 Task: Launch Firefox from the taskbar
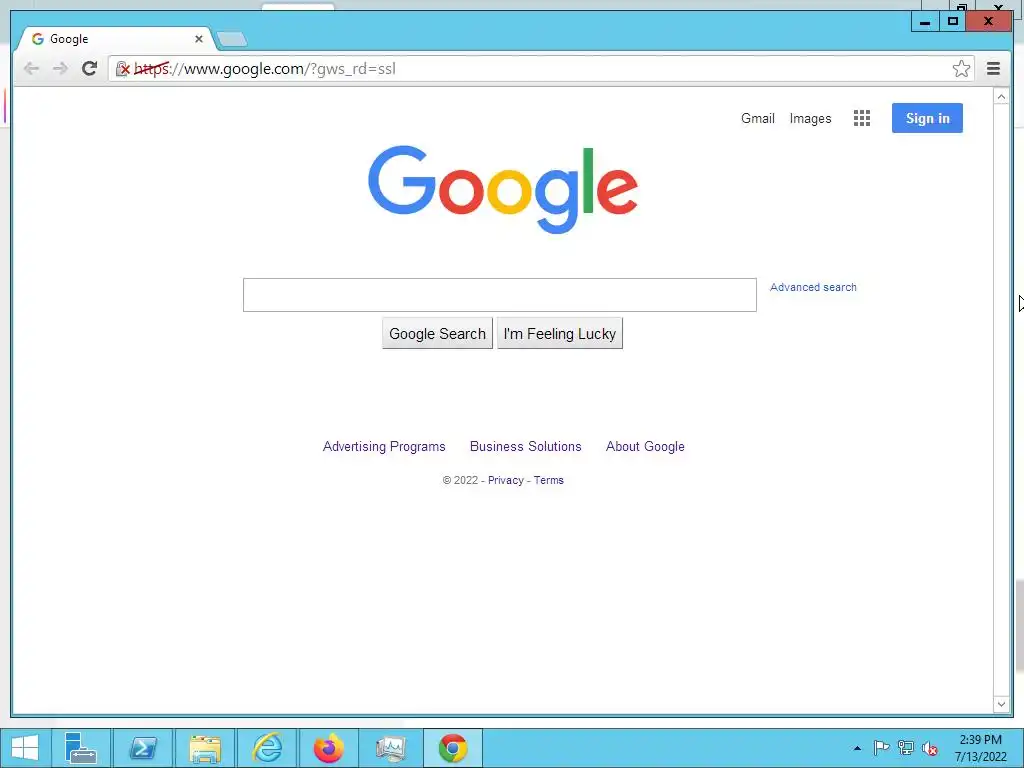328,748
